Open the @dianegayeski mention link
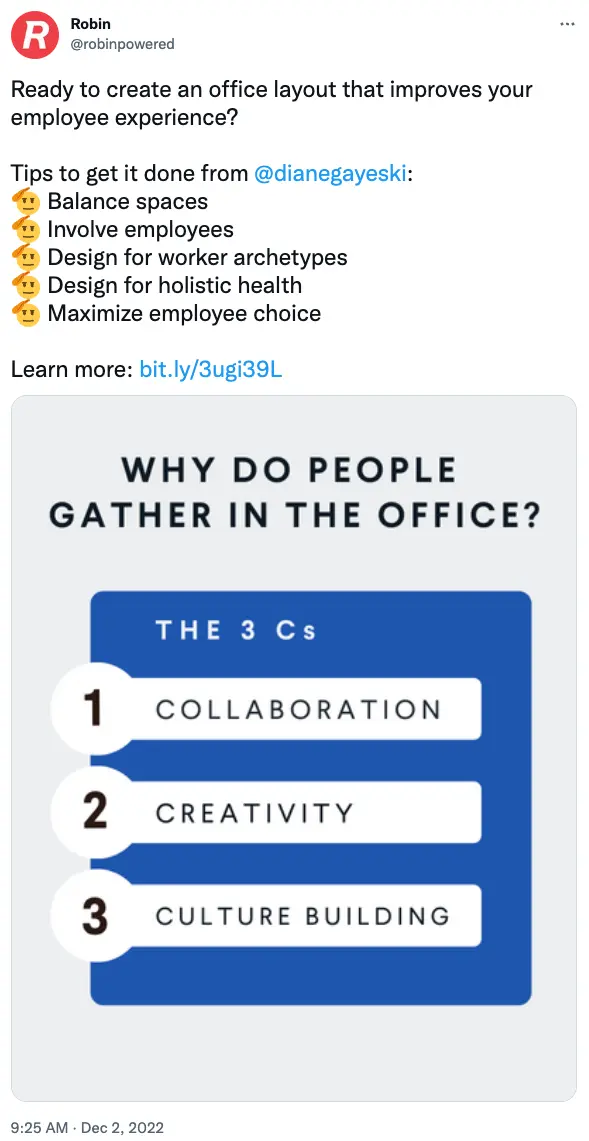Screen dimensions: 589x1141 [330, 173]
